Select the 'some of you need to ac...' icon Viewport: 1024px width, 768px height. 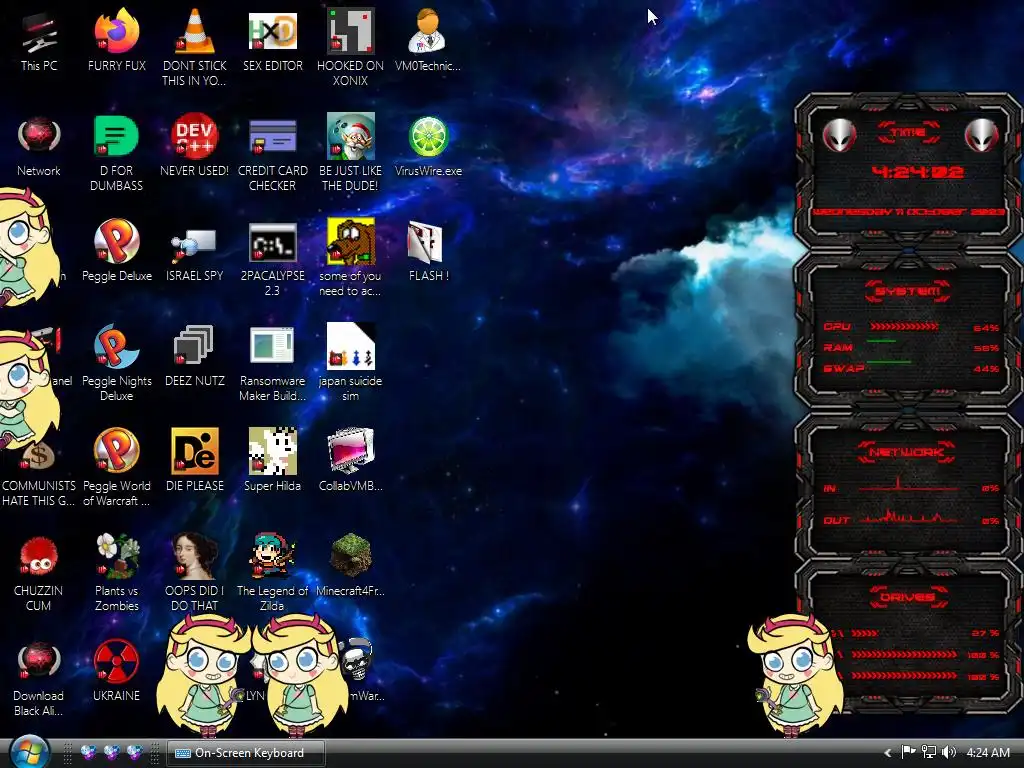click(351, 242)
